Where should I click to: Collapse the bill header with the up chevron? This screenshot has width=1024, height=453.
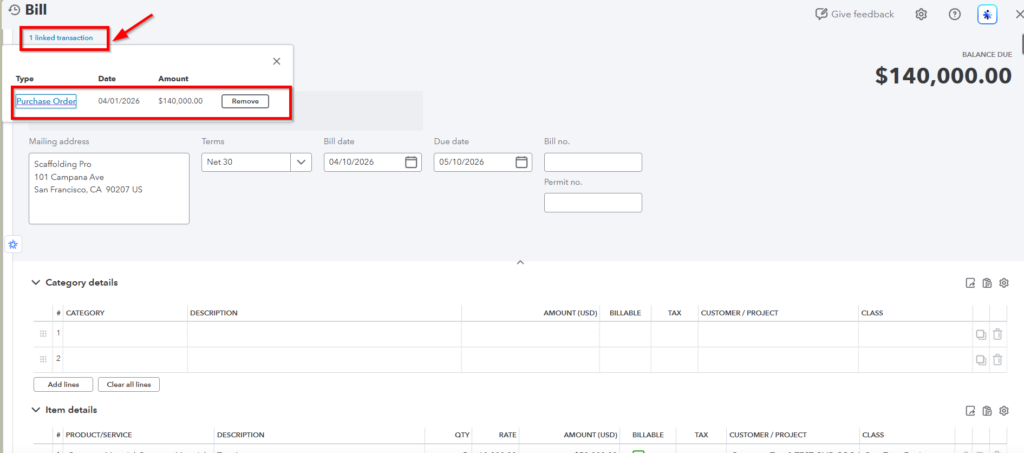point(519,262)
